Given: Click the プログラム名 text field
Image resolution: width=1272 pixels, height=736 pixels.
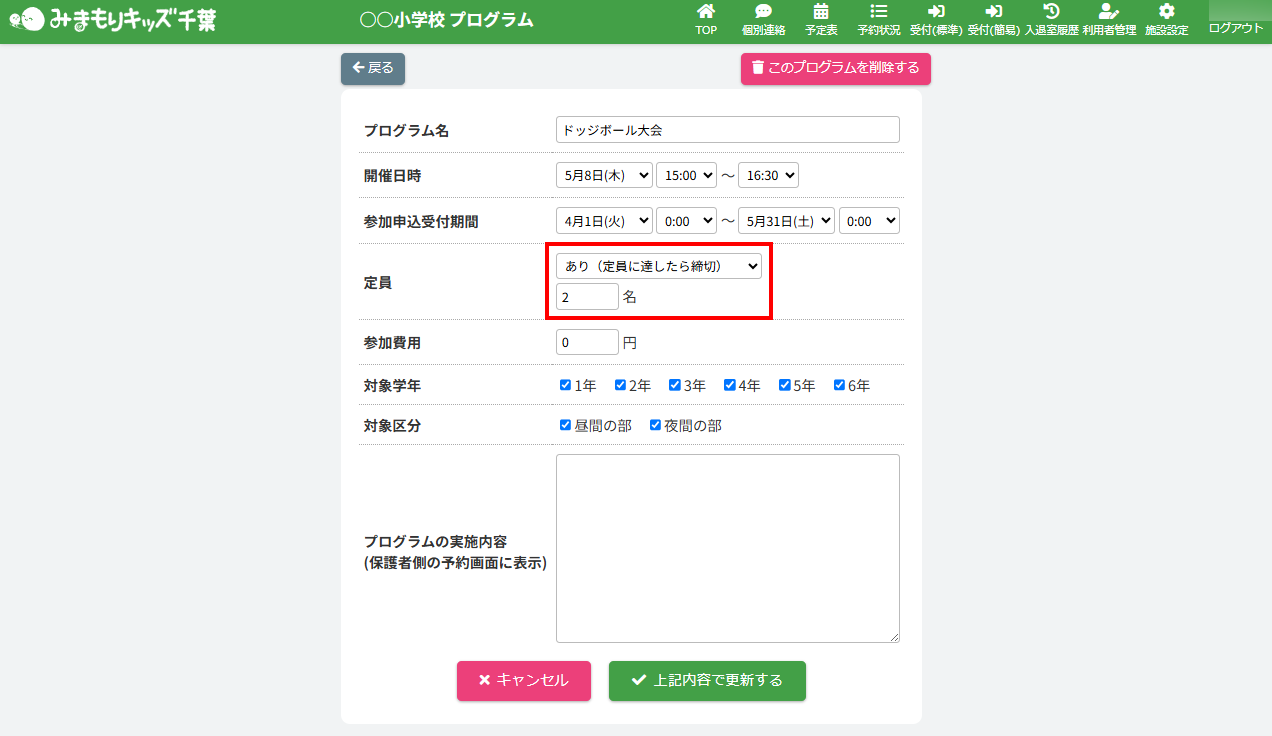Looking at the screenshot, I should coord(727,130).
